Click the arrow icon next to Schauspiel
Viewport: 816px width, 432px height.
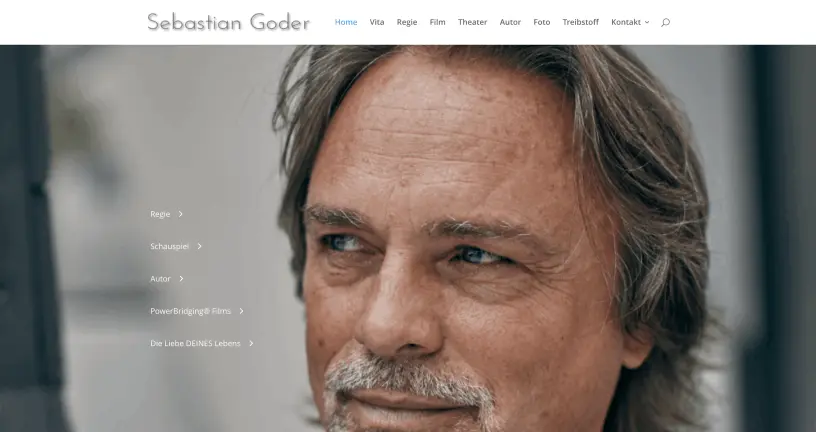pos(199,246)
